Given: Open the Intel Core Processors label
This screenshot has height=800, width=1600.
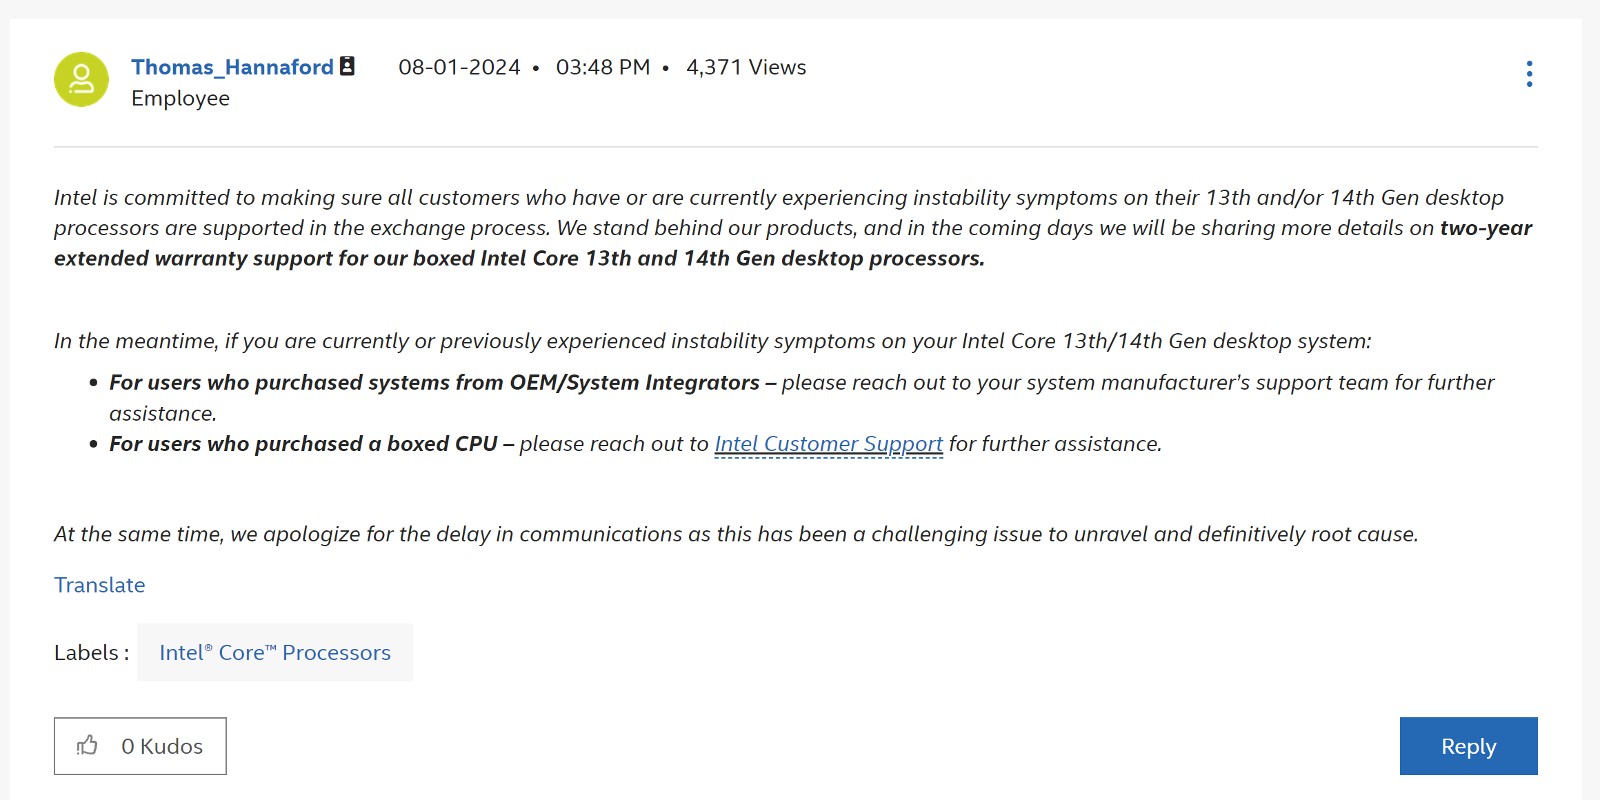Looking at the screenshot, I should point(275,652).
